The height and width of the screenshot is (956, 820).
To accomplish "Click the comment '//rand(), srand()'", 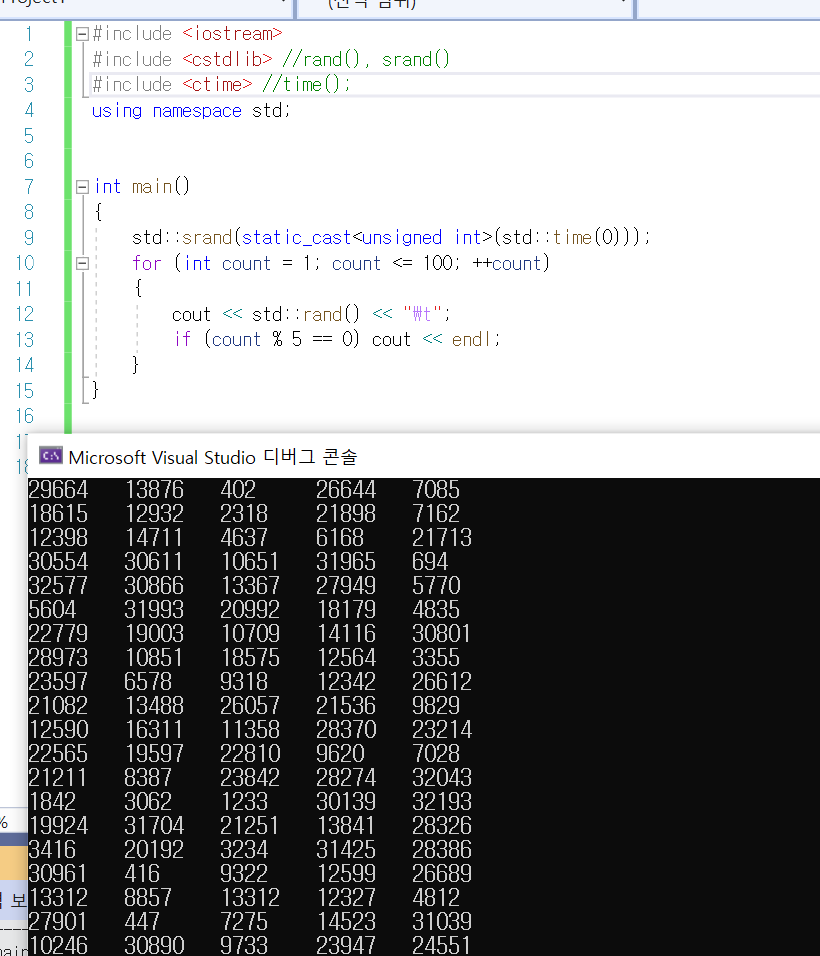I will click(x=366, y=59).
